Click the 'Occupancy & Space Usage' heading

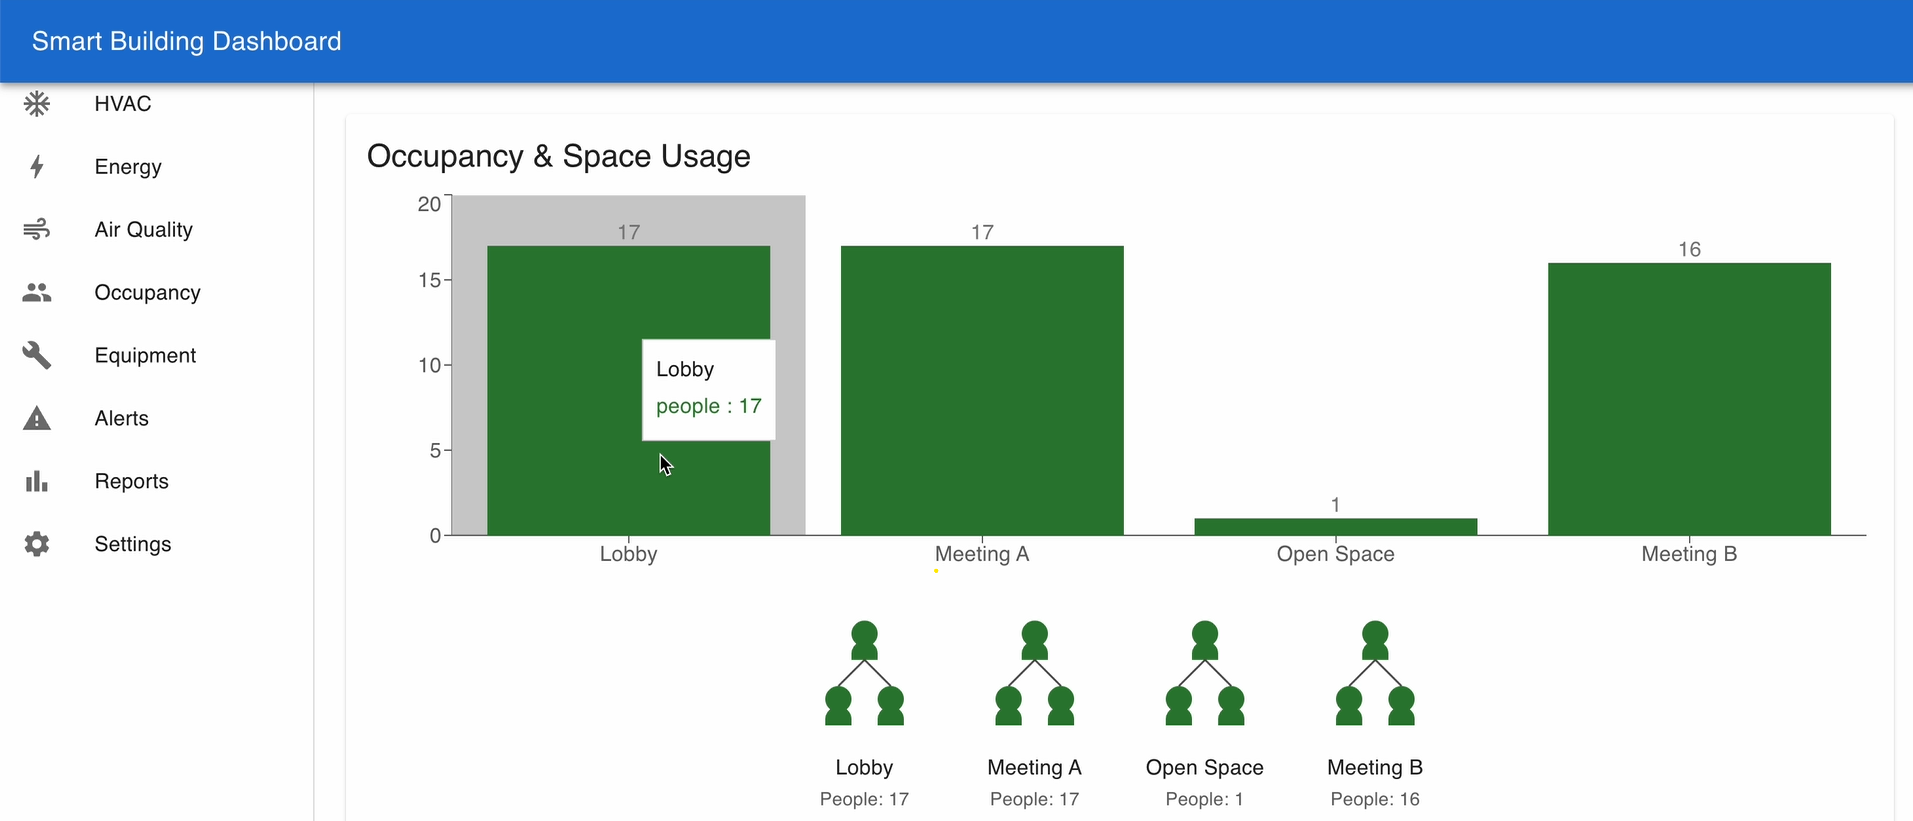(559, 156)
